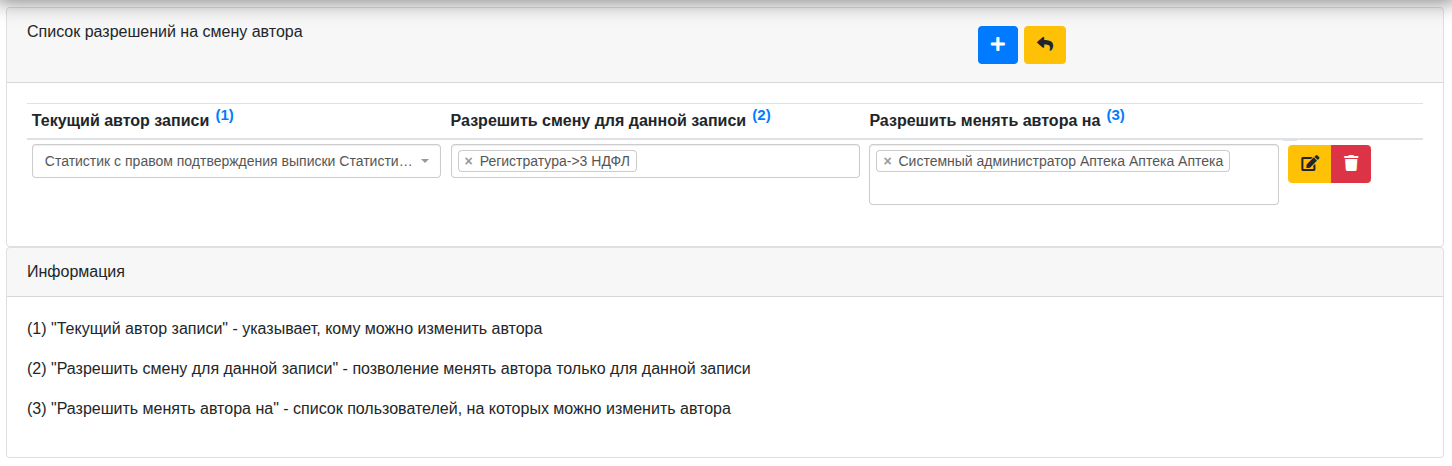This screenshot has height=466, width=1452.
Task: Click empty area of Разрешить менять автора на field
Action: [1073, 189]
